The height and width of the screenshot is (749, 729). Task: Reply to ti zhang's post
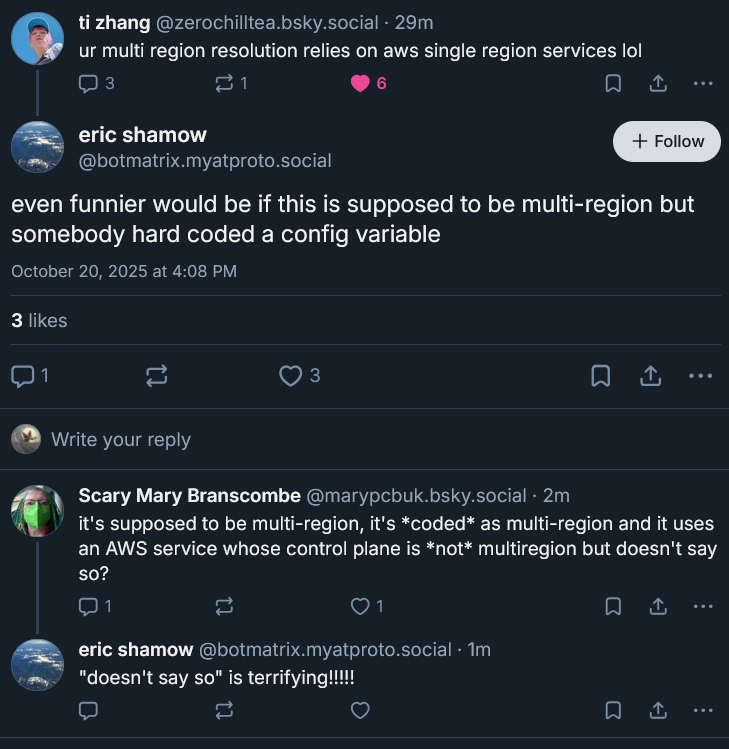tap(89, 84)
